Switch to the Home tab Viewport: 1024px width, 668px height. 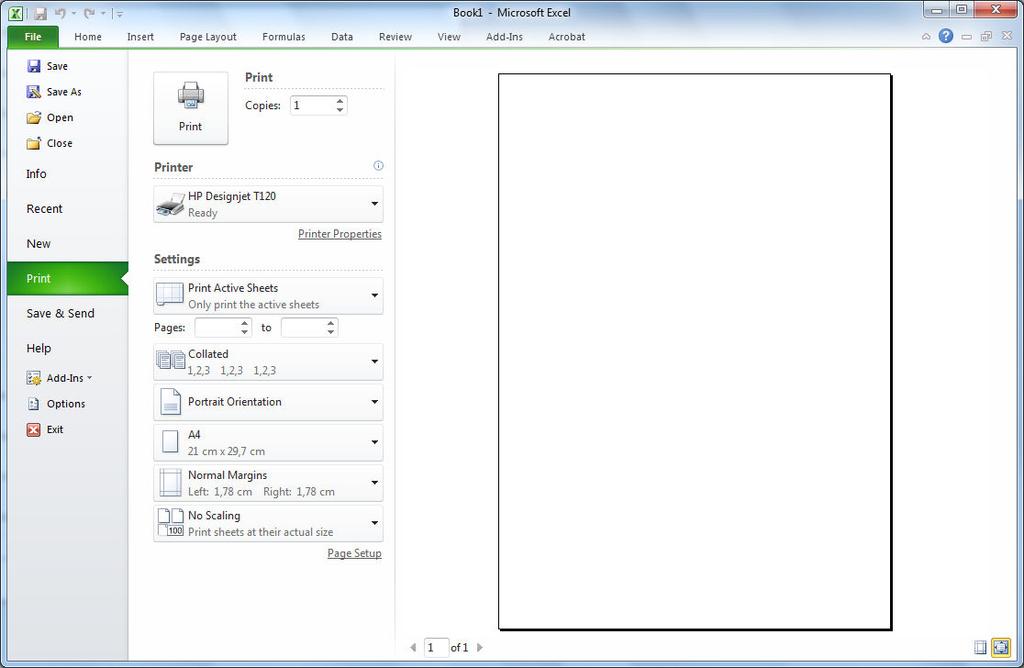[88, 37]
